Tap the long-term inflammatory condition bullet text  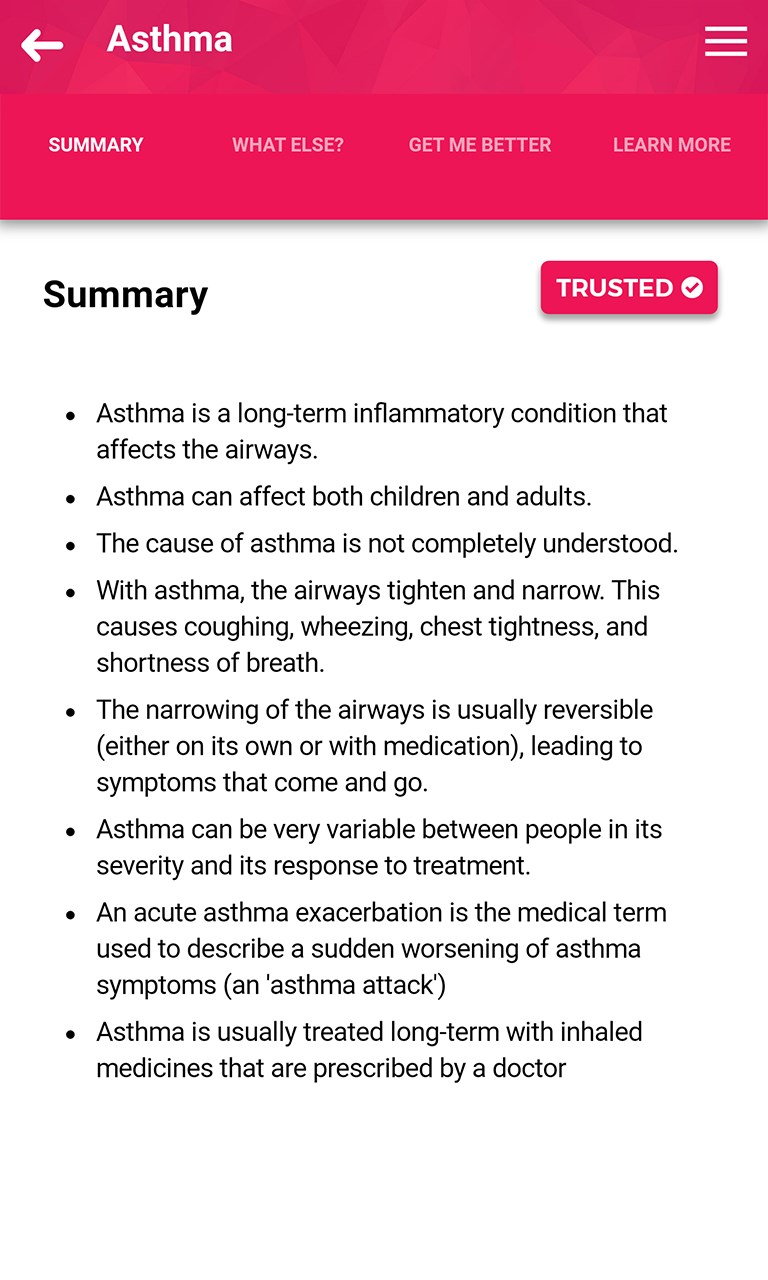click(x=381, y=431)
